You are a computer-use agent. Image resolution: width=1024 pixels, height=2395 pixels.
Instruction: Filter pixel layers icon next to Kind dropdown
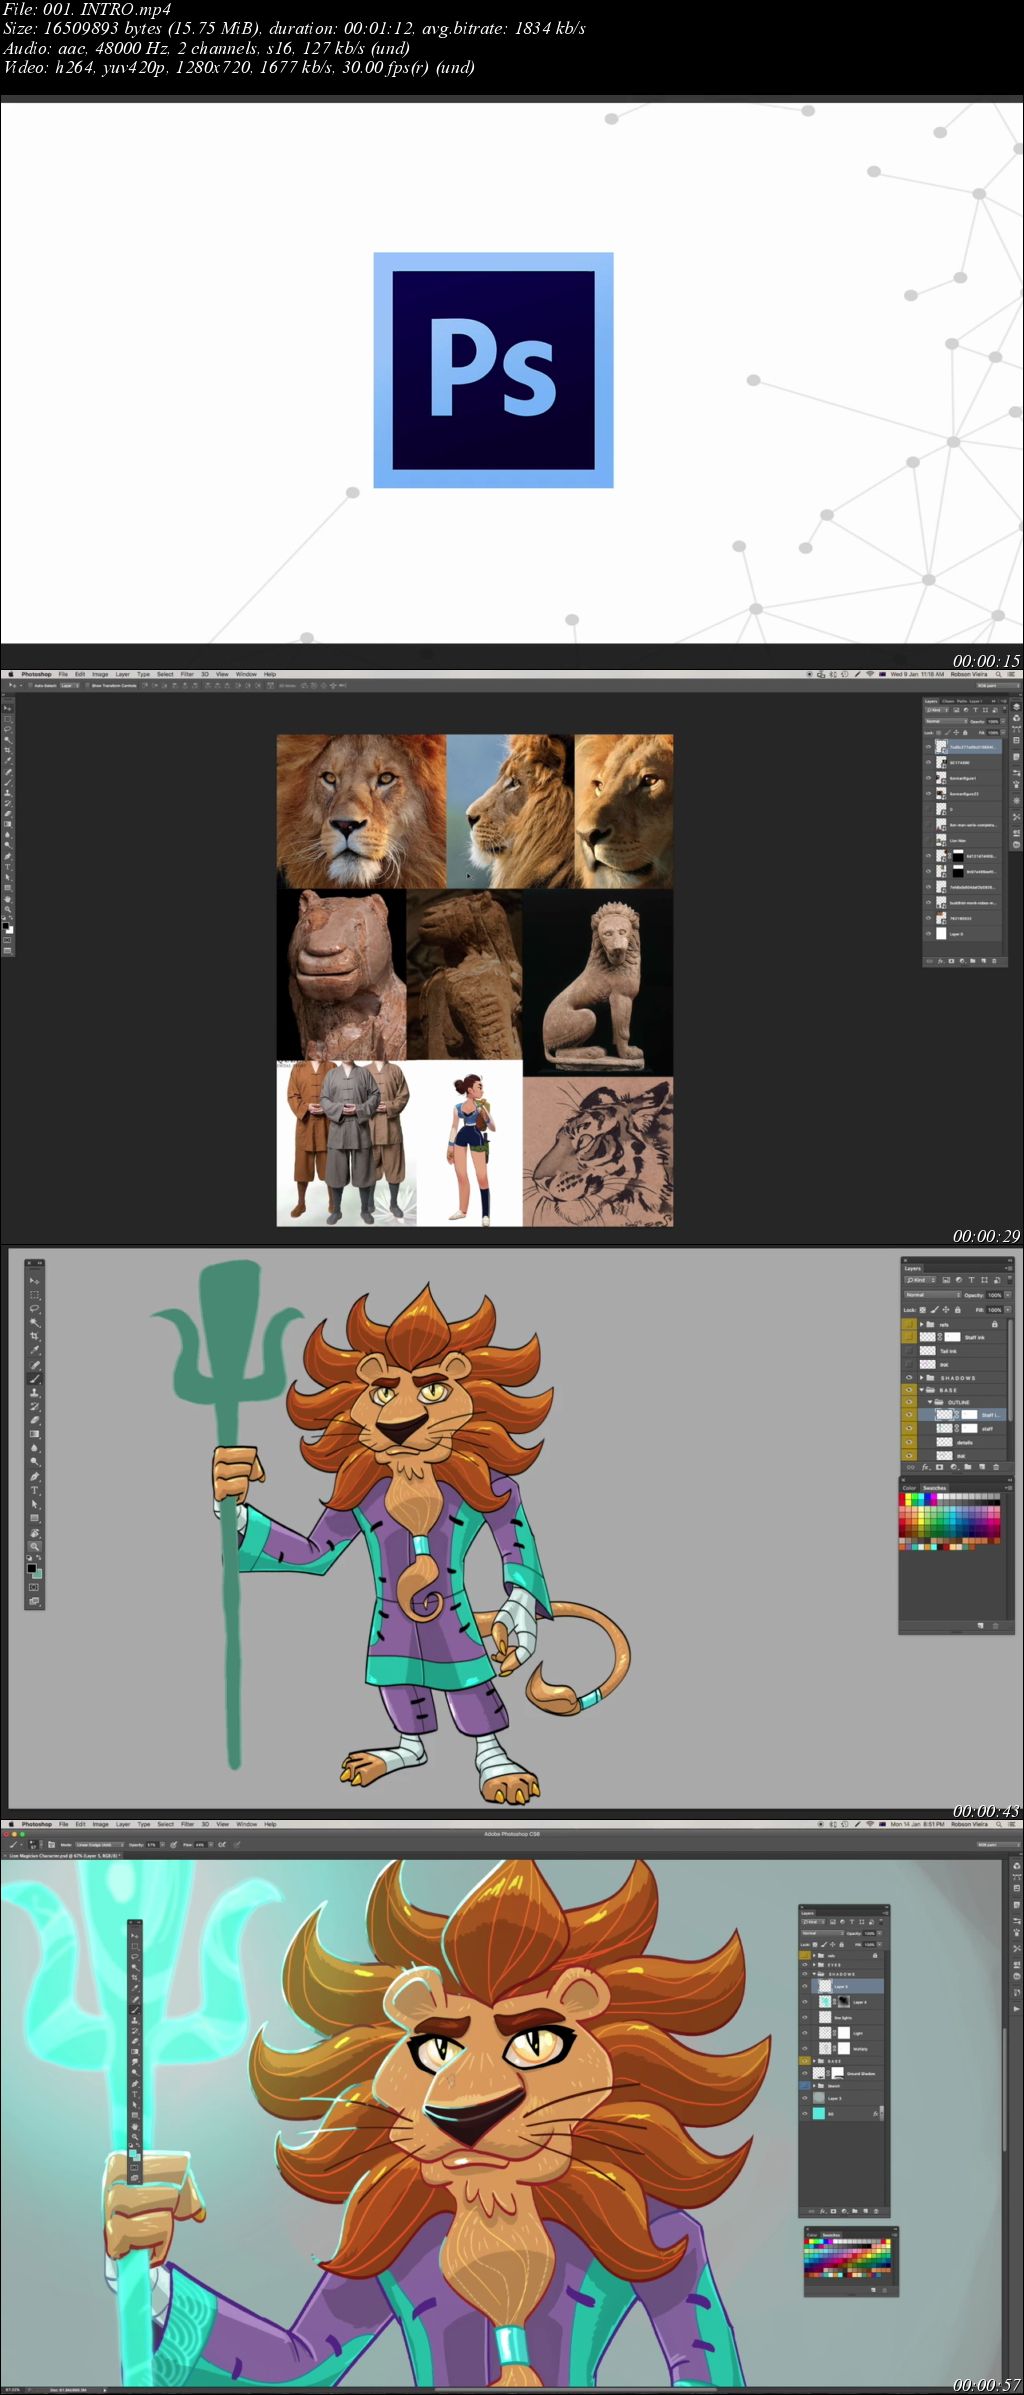pyautogui.click(x=946, y=1280)
